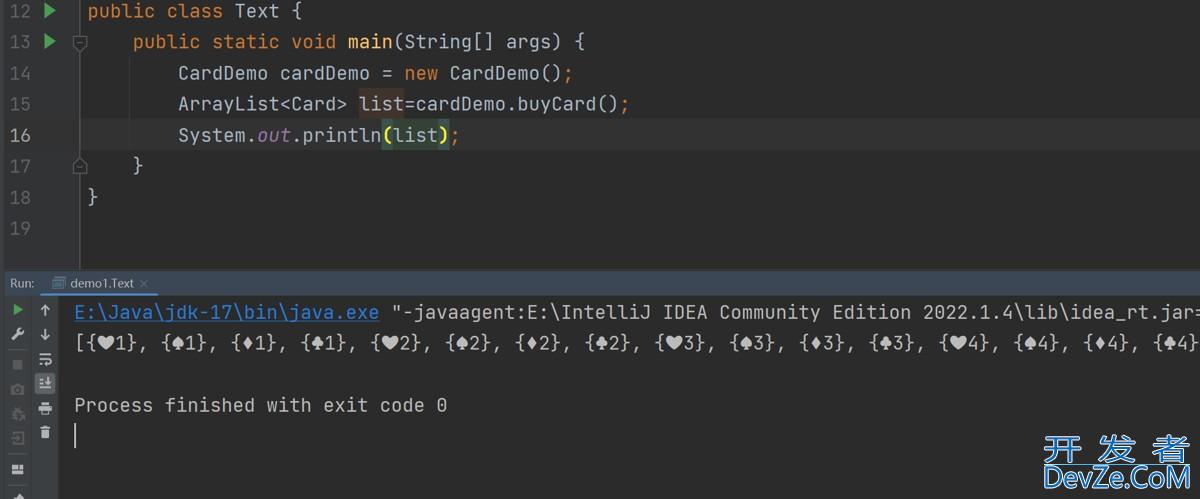Open the E:\Java\jdk-17\bin\java.exe link
The image size is (1200, 499).
226,313
